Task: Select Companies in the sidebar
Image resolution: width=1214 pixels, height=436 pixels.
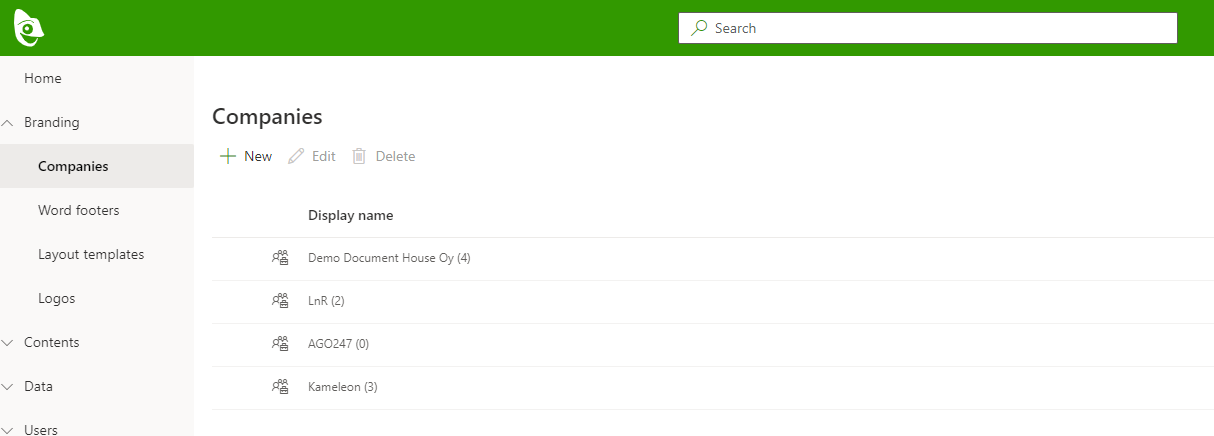Action: 97,166
